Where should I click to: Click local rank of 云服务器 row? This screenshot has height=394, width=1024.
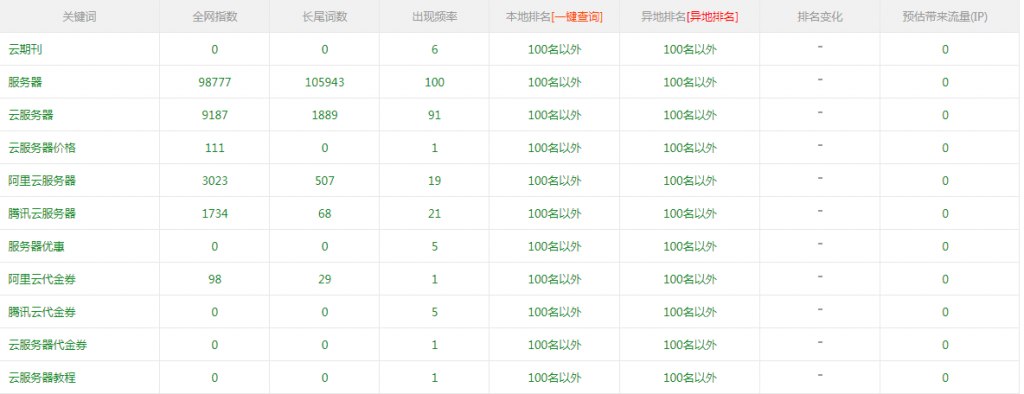(x=554, y=115)
